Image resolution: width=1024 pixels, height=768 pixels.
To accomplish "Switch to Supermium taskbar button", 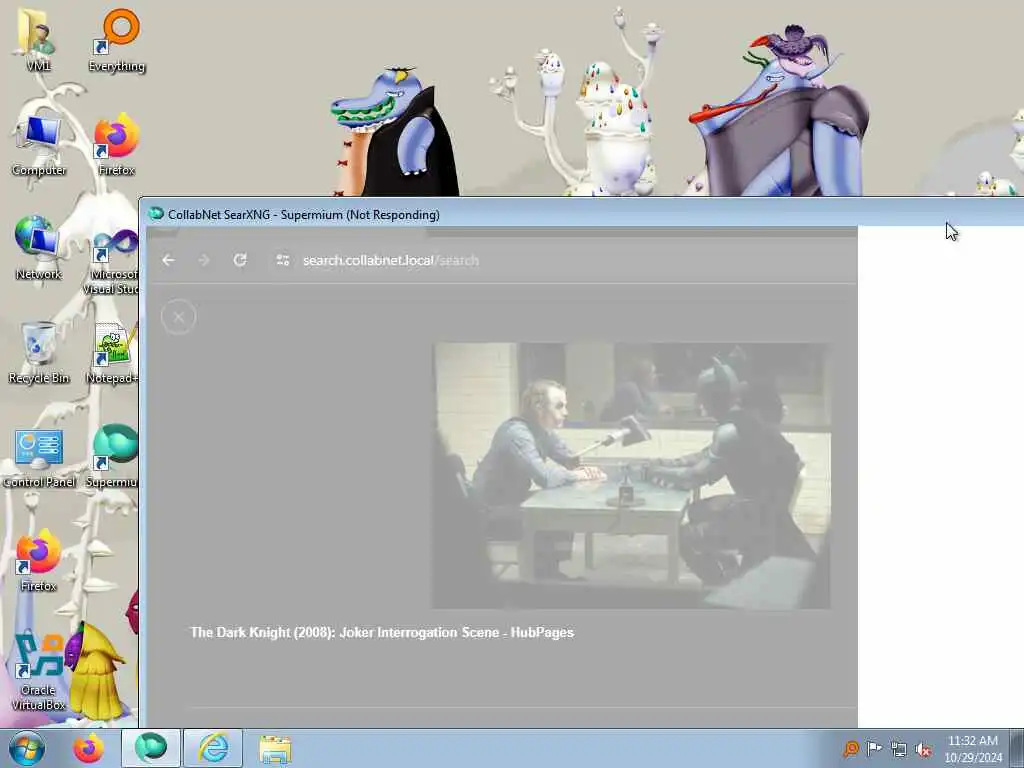I will coord(151,748).
